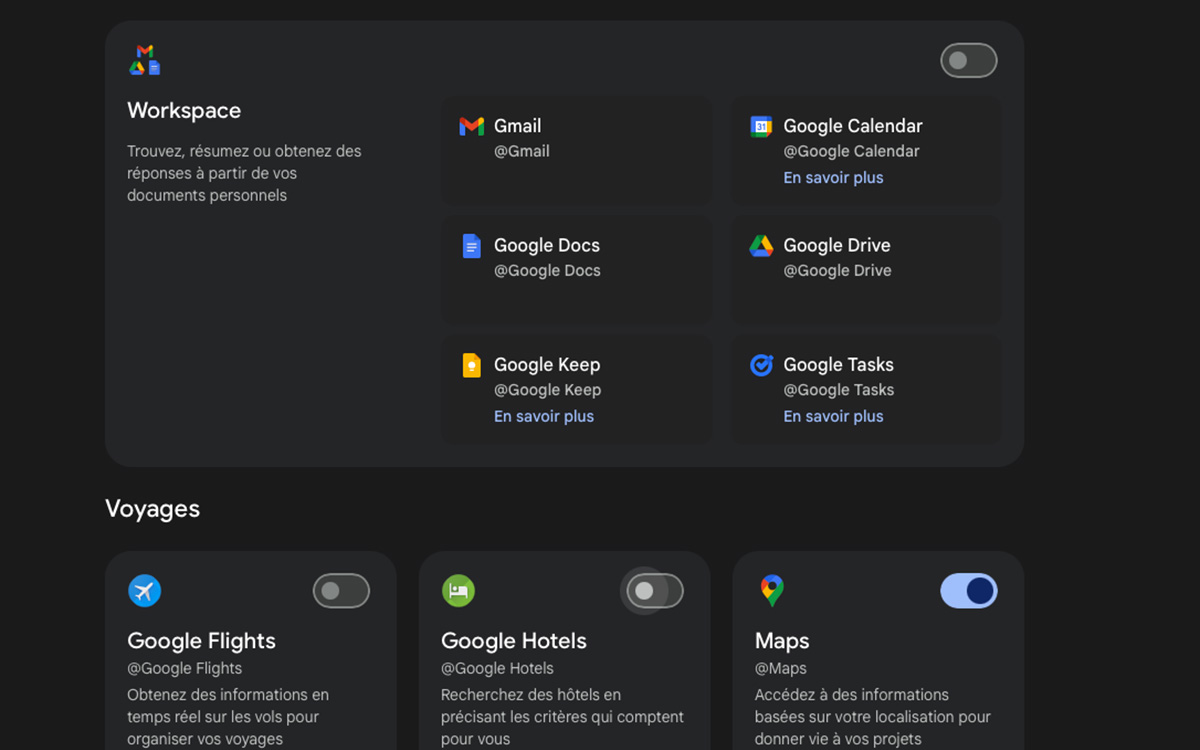This screenshot has height=750, width=1200.
Task: Click the Google Flights airplane icon
Action: [145, 591]
